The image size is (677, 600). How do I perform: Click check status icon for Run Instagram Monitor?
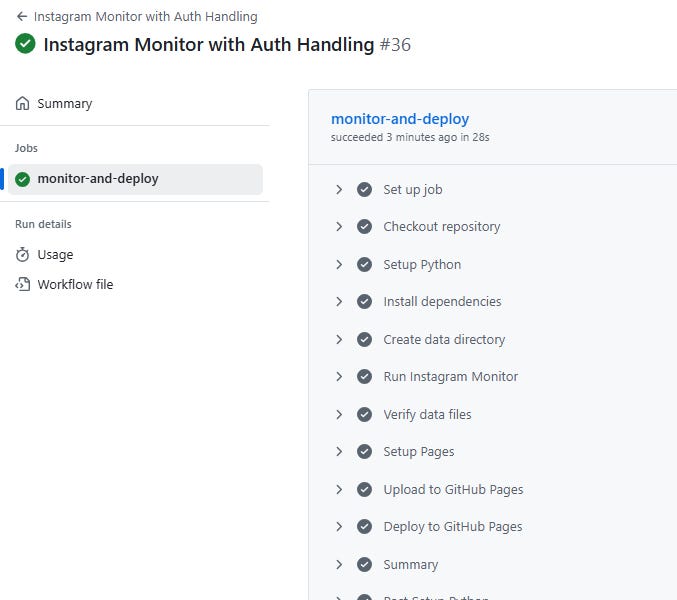click(x=364, y=377)
